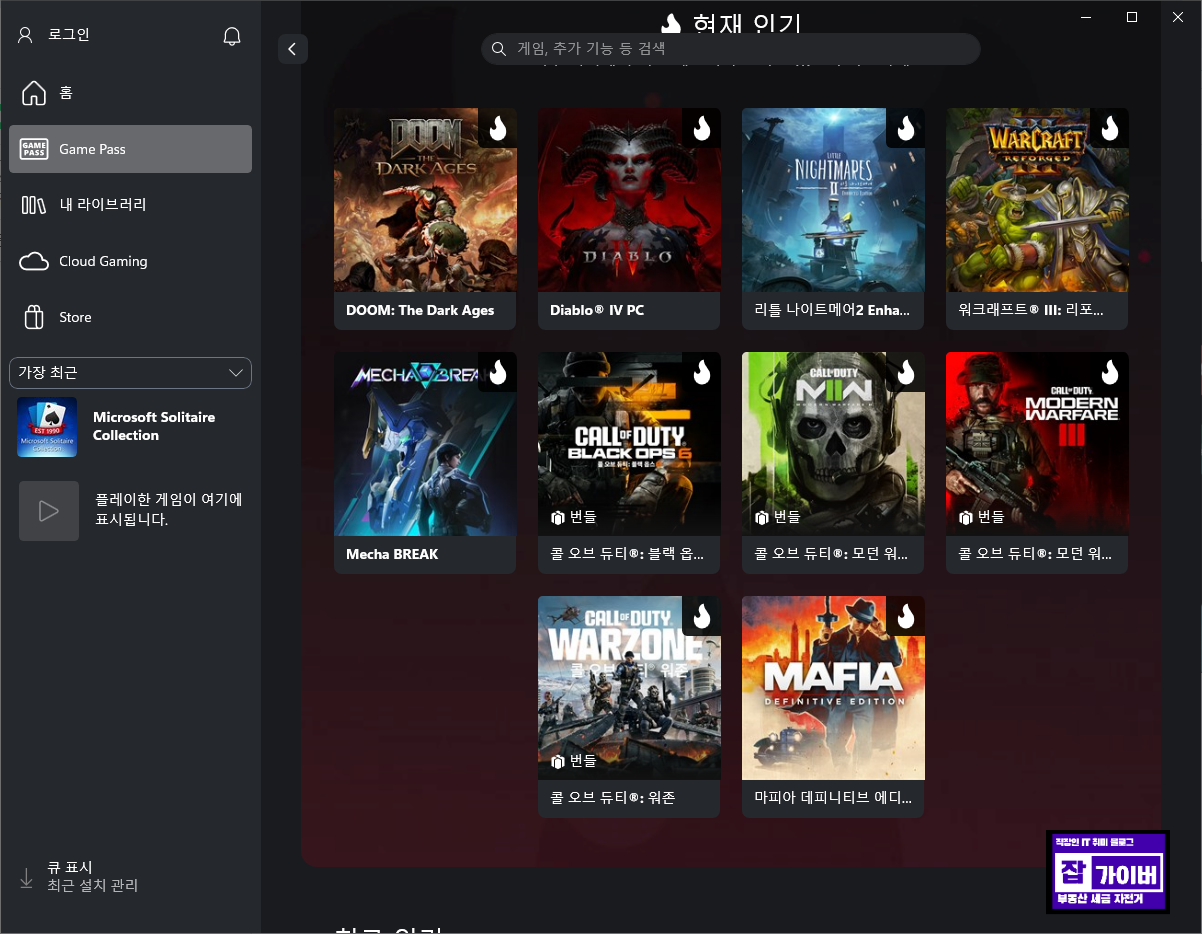Click the 'Diablo® IV PC' title text
The width and height of the screenshot is (1202, 934).
click(597, 310)
